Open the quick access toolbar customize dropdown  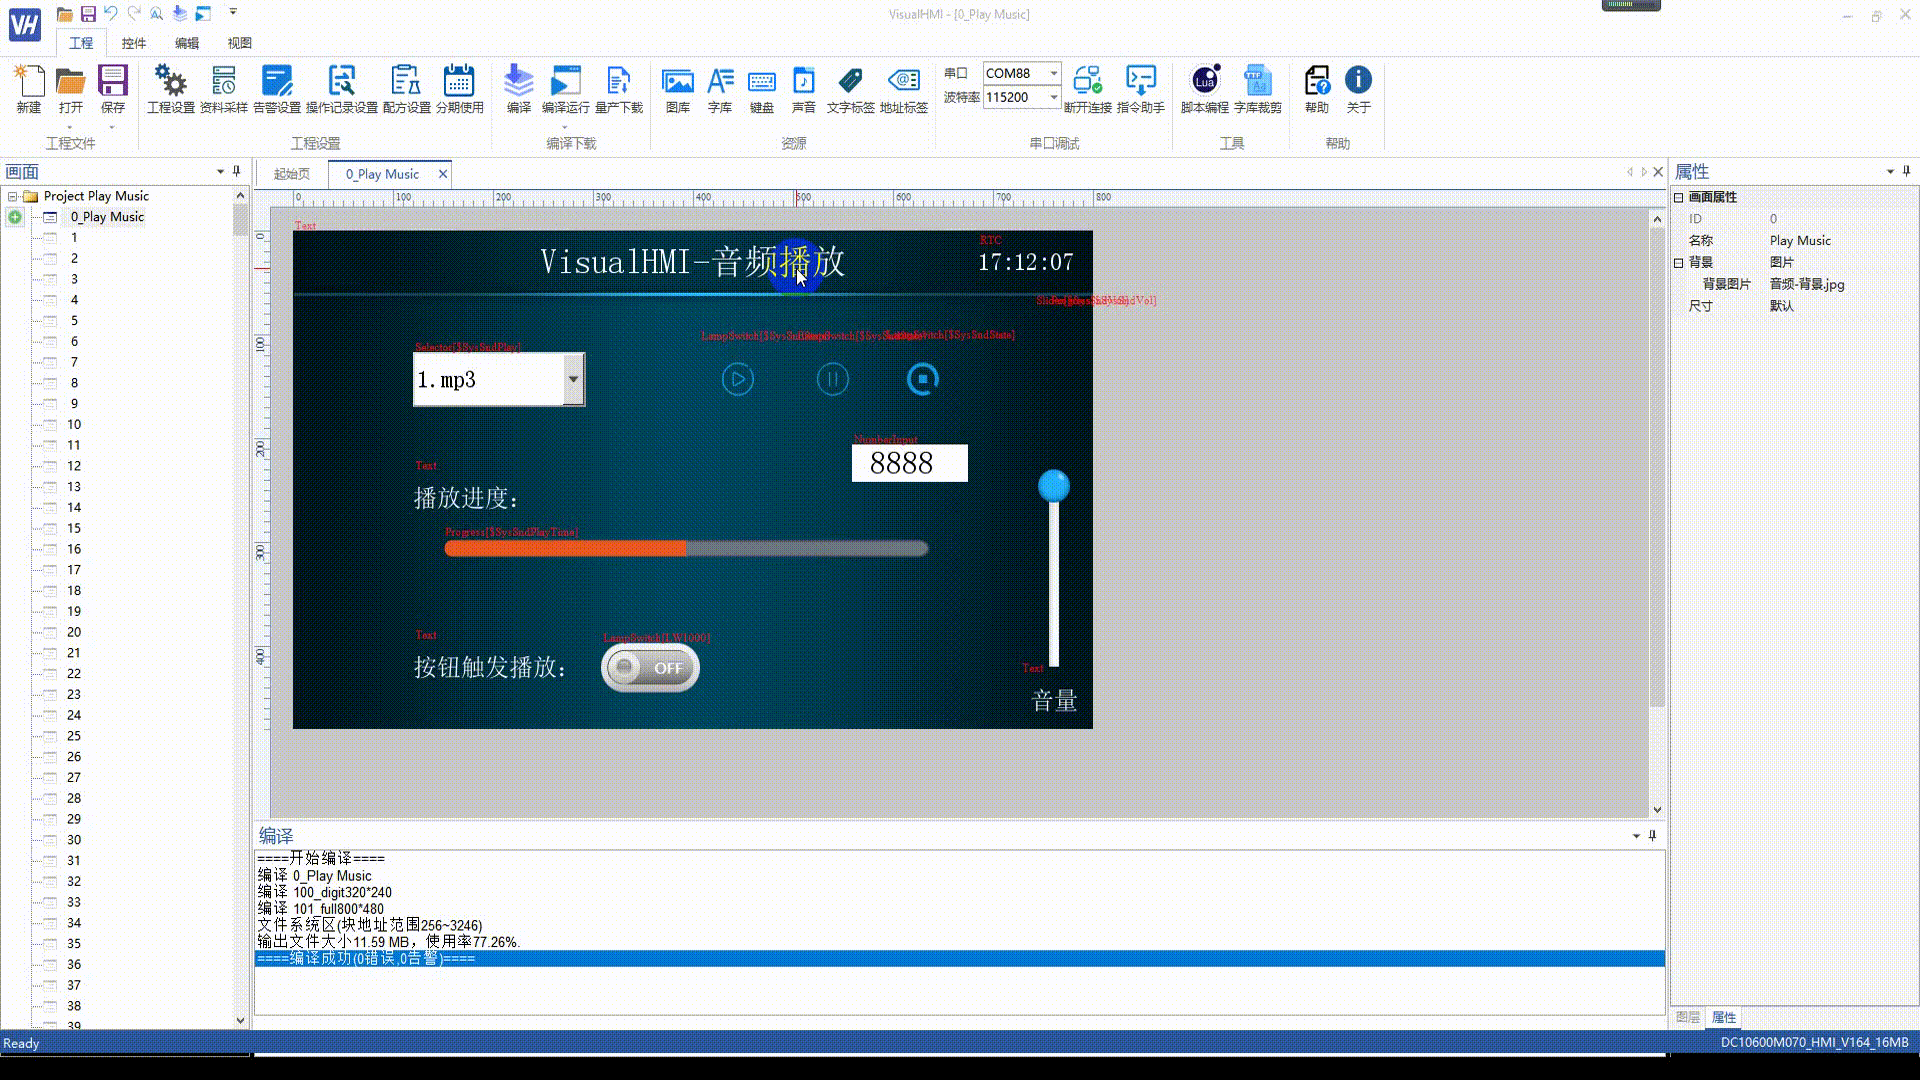(233, 12)
